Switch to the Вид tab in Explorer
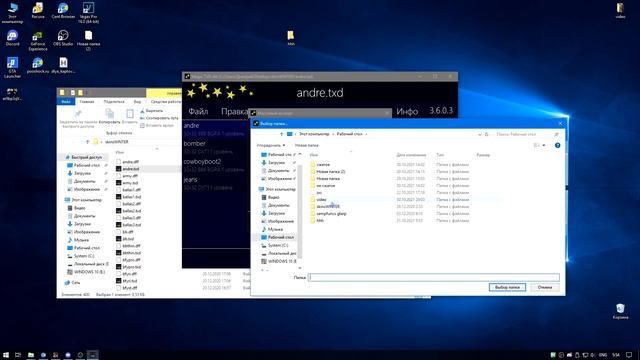The image size is (640, 360). [138, 102]
